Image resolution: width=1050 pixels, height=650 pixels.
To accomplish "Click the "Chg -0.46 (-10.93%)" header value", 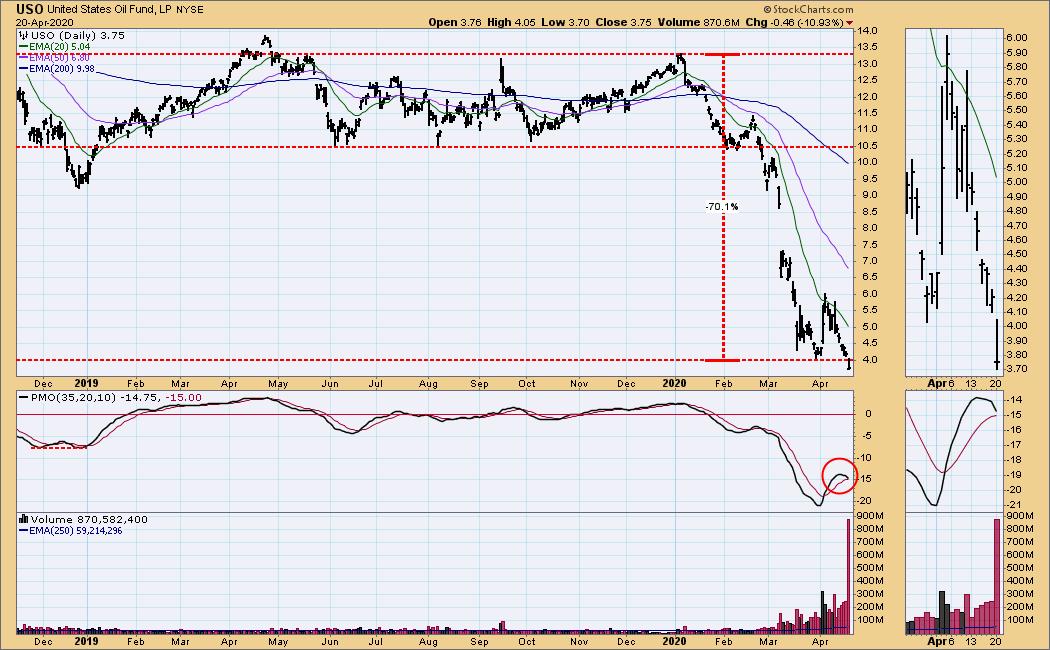I will pos(794,22).
